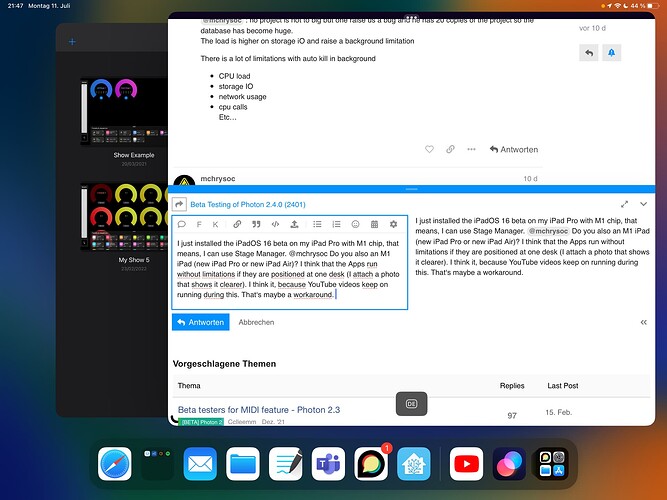Open the App Library folder icon

coord(552,463)
